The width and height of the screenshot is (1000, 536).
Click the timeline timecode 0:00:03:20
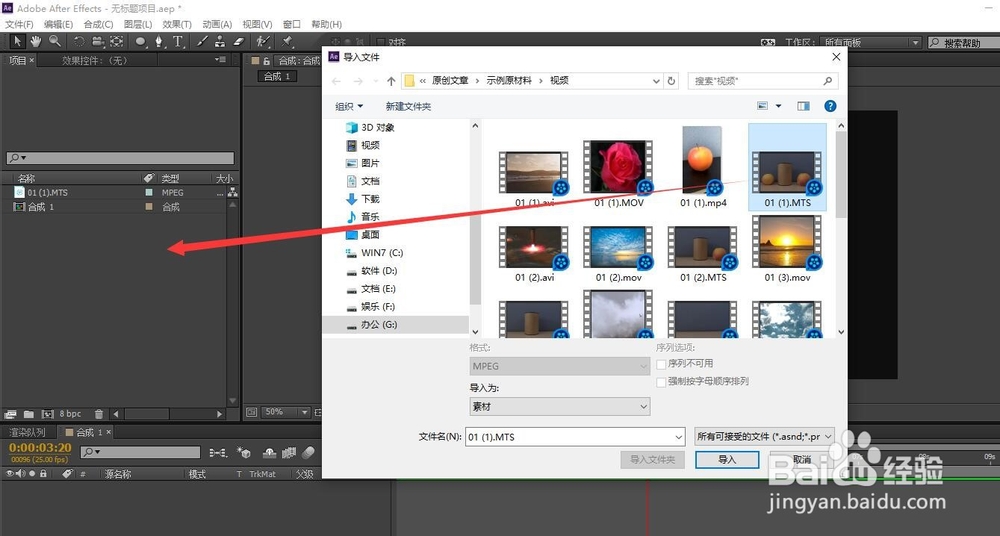click(40, 448)
